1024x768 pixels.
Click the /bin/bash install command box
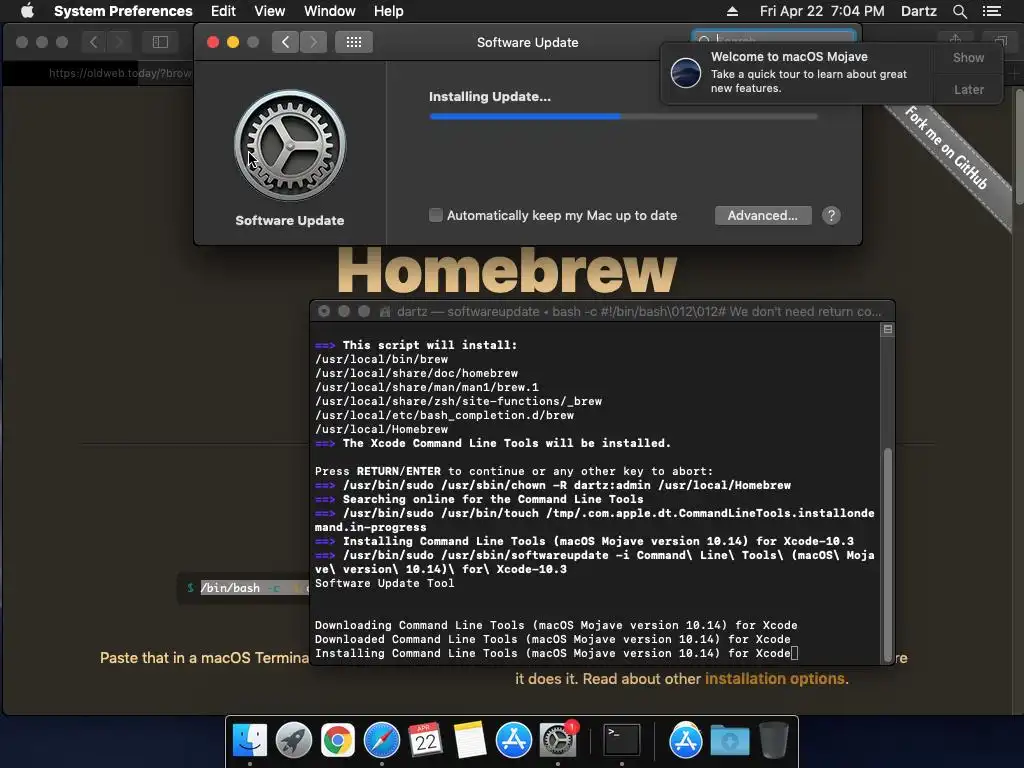tap(244, 588)
